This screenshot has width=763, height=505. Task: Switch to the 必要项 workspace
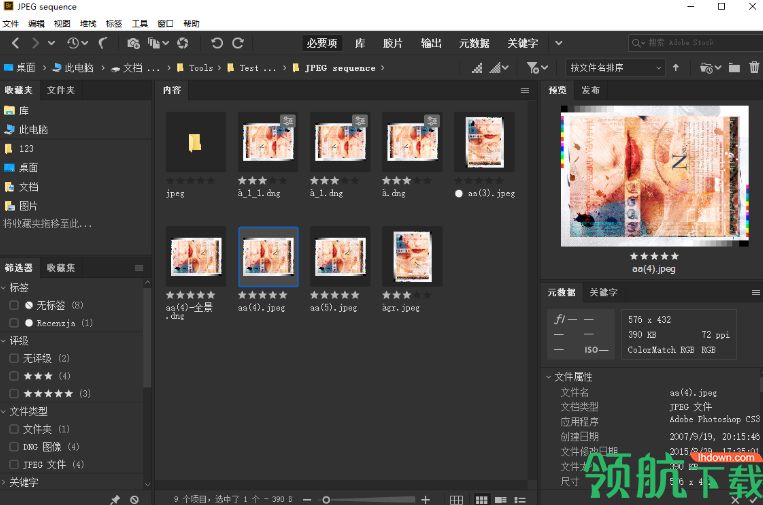coord(322,43)
